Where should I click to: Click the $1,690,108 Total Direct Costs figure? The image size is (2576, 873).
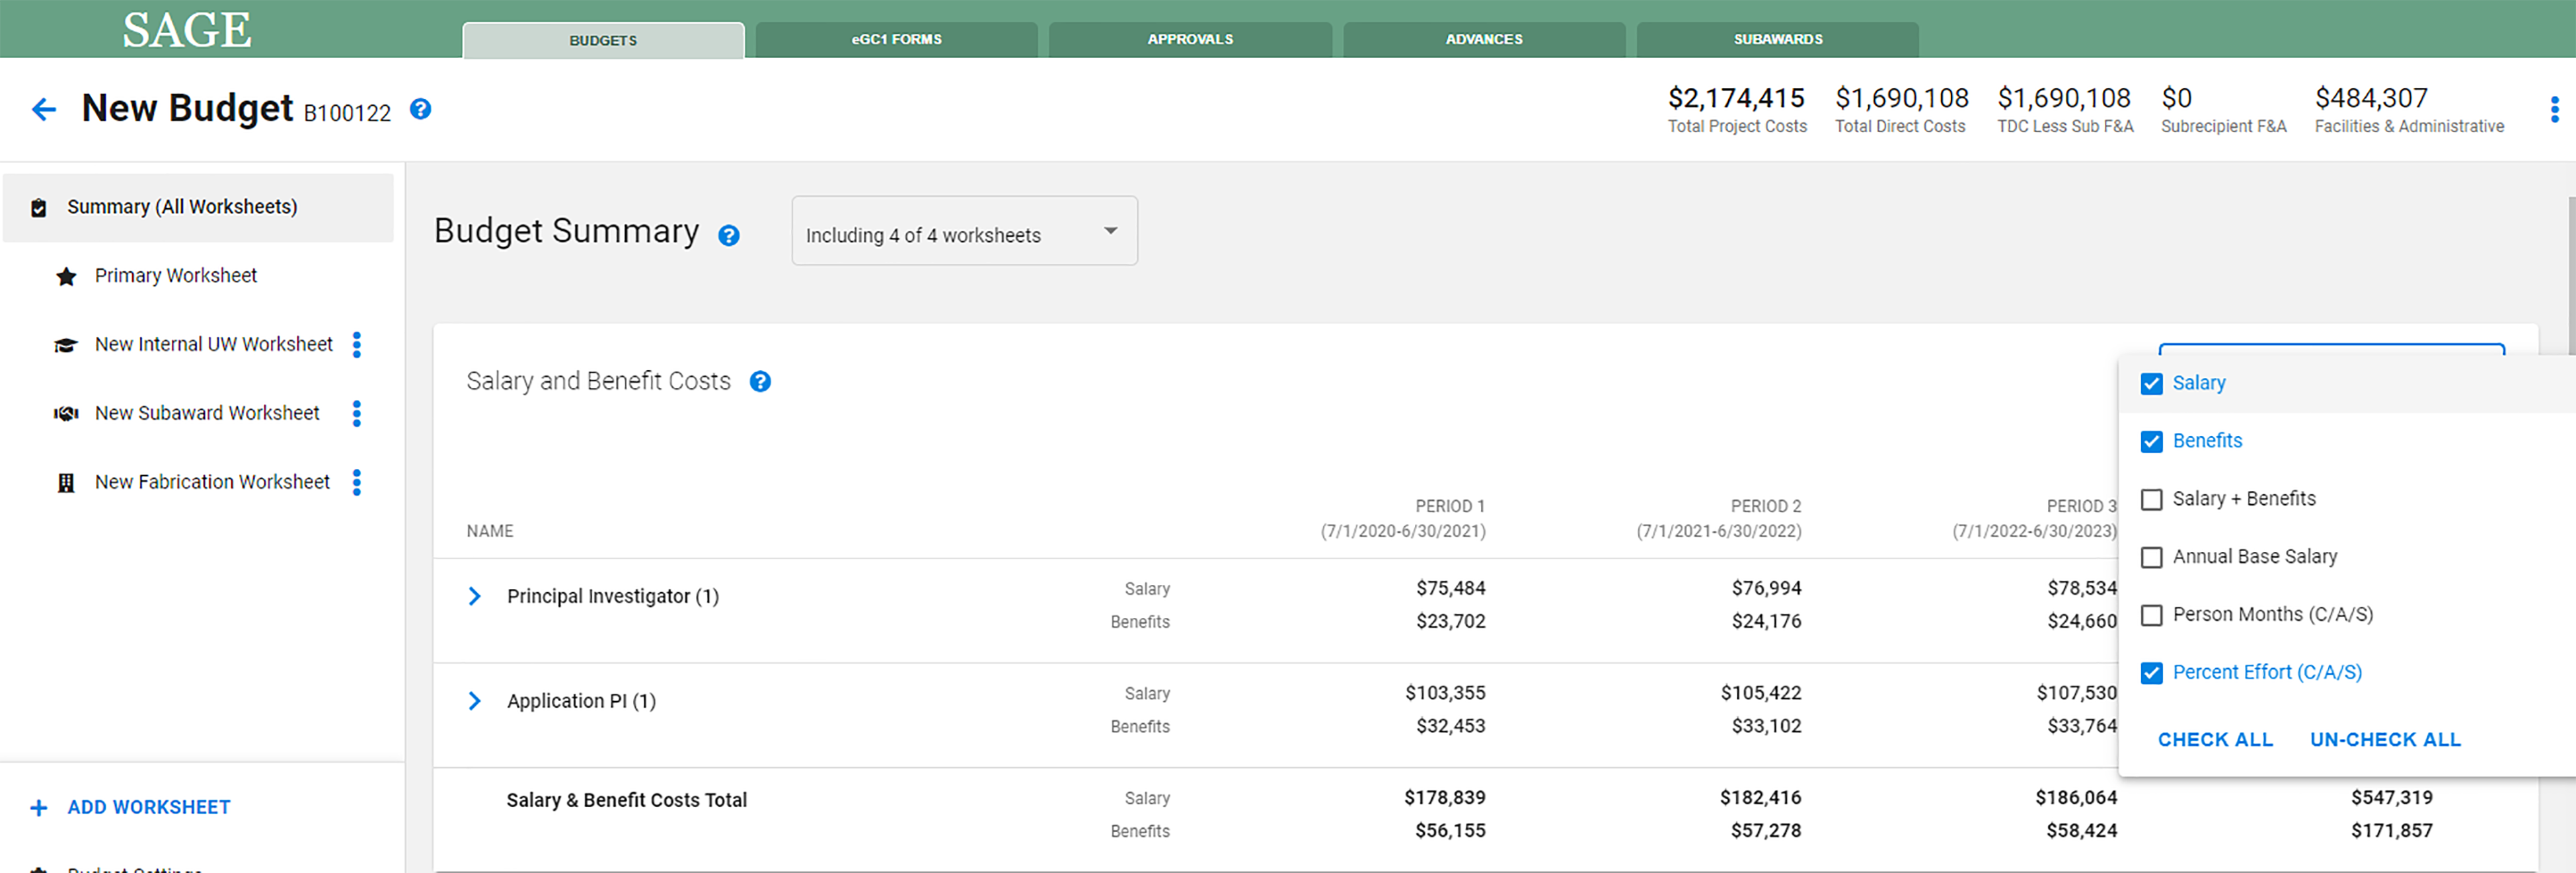click(1901, 98)
